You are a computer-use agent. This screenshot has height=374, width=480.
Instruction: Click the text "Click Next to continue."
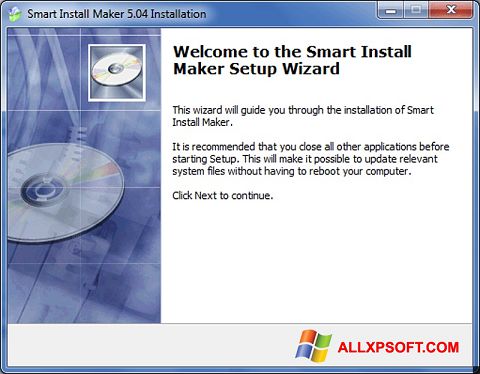point(223,195)
